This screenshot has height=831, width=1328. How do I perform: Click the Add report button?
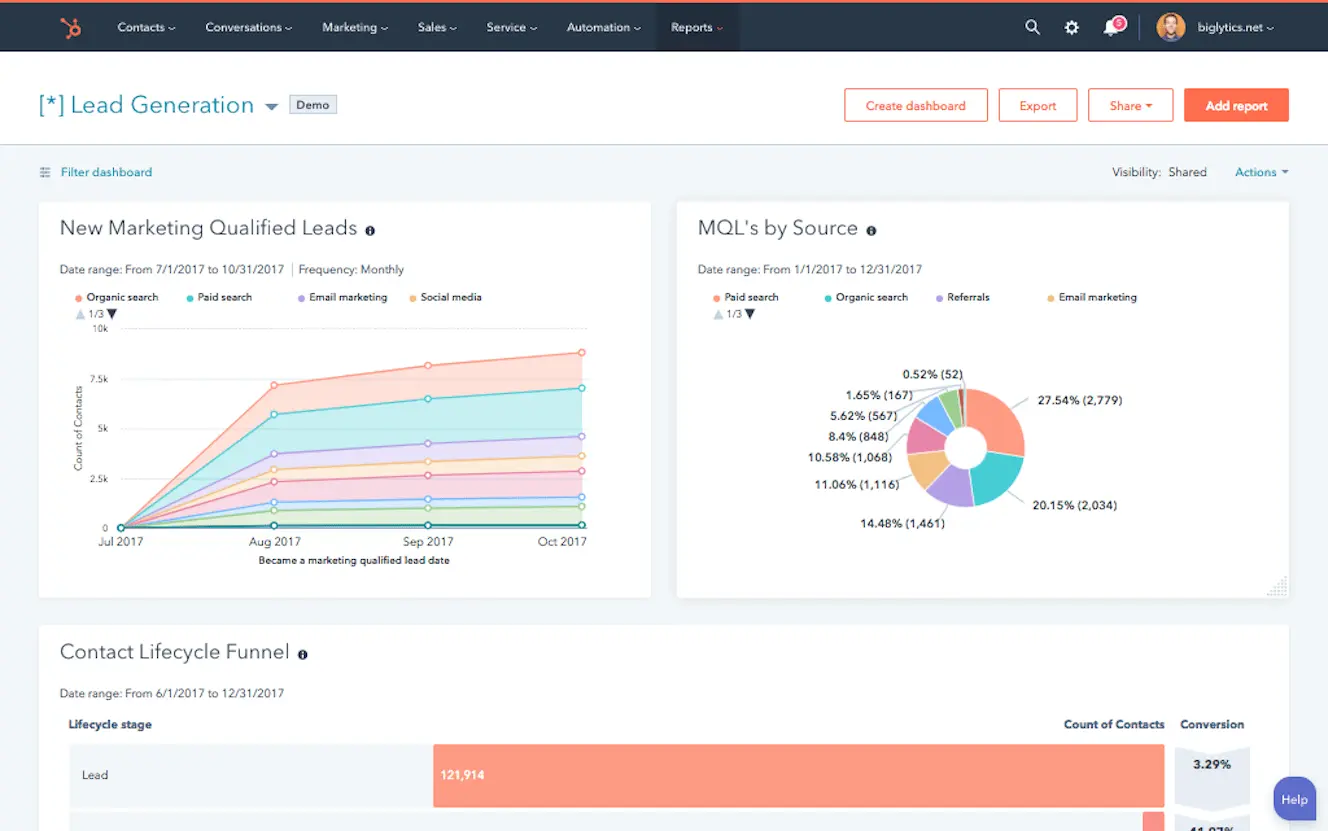pyautogui.click(x=1236, y=105)
